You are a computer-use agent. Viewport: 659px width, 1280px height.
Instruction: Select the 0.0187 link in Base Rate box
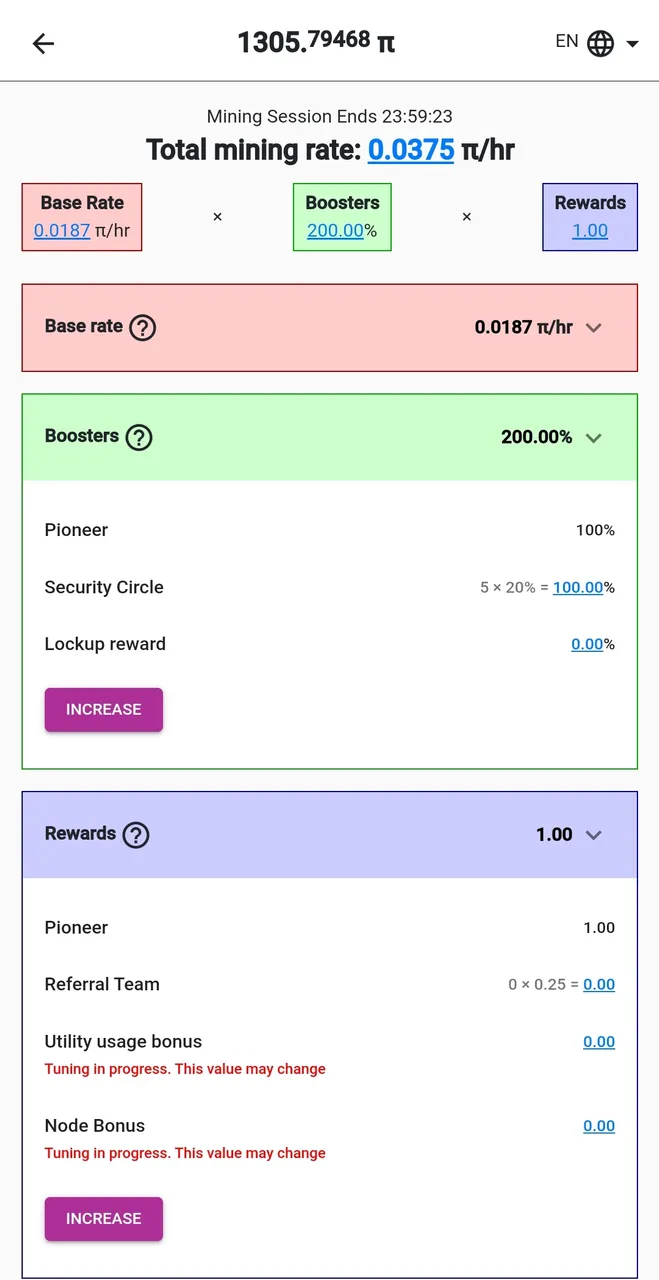point(62,230)
